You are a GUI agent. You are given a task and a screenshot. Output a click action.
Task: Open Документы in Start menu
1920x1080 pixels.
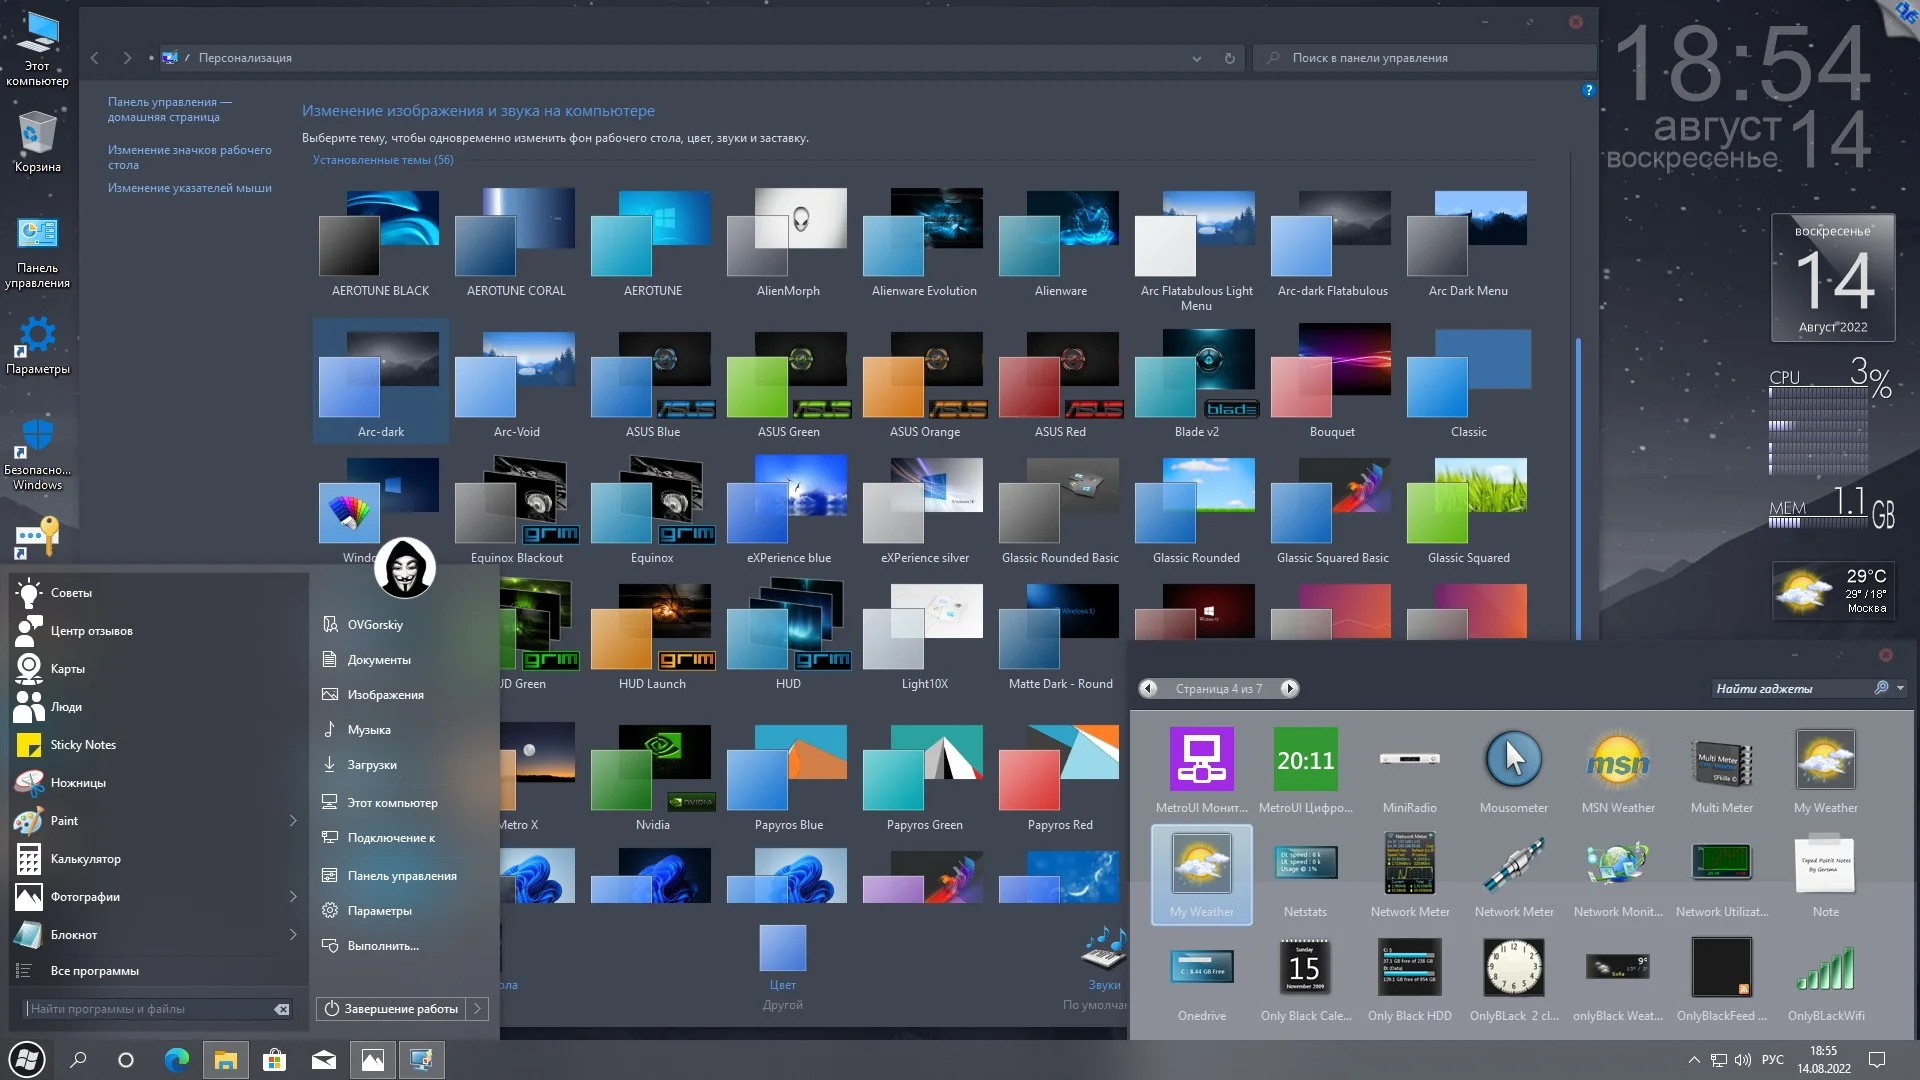point(378,660)
